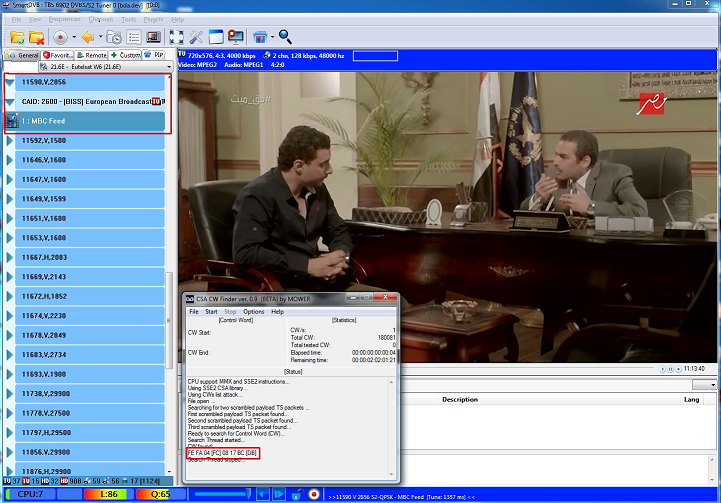Select the 11856,V,29900 transponder row
721x503 pixels.
(90, 452)
